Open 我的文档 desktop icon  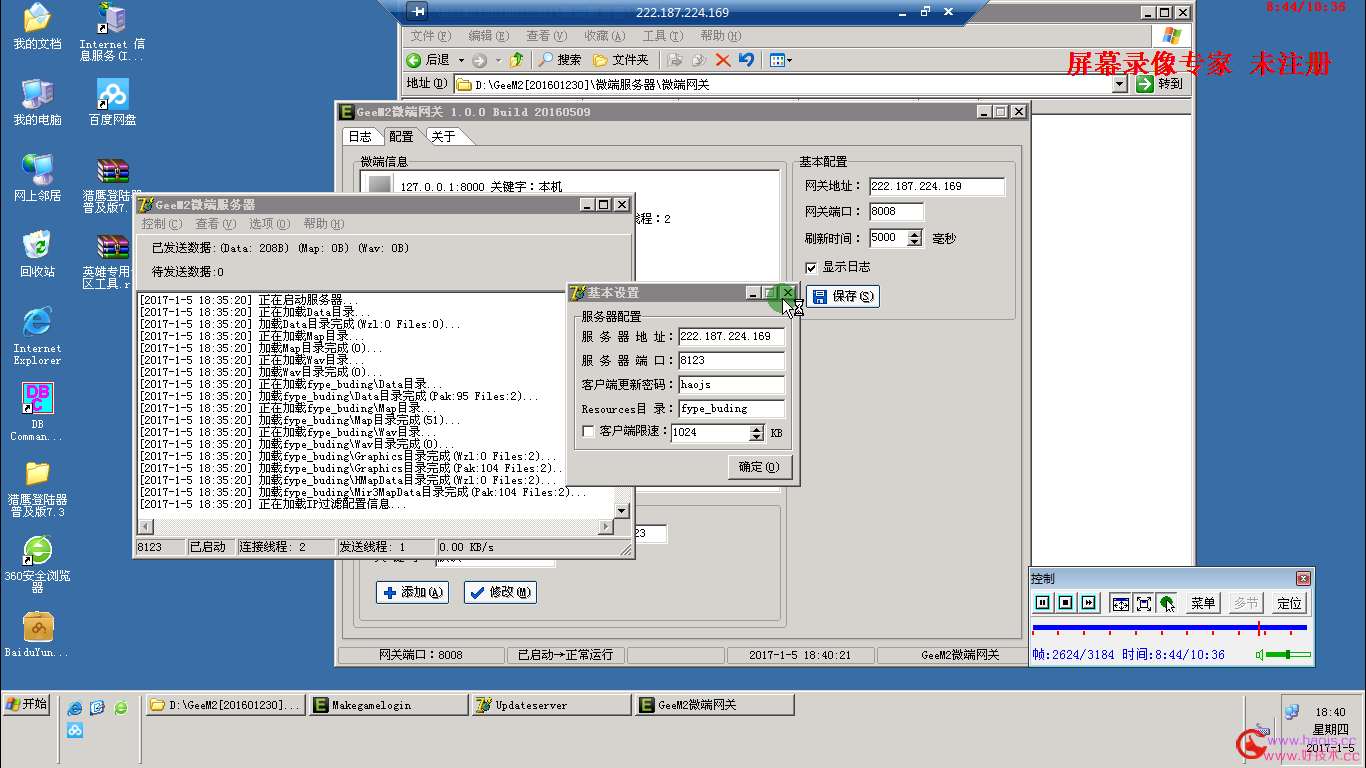click(x=37, y=27)
